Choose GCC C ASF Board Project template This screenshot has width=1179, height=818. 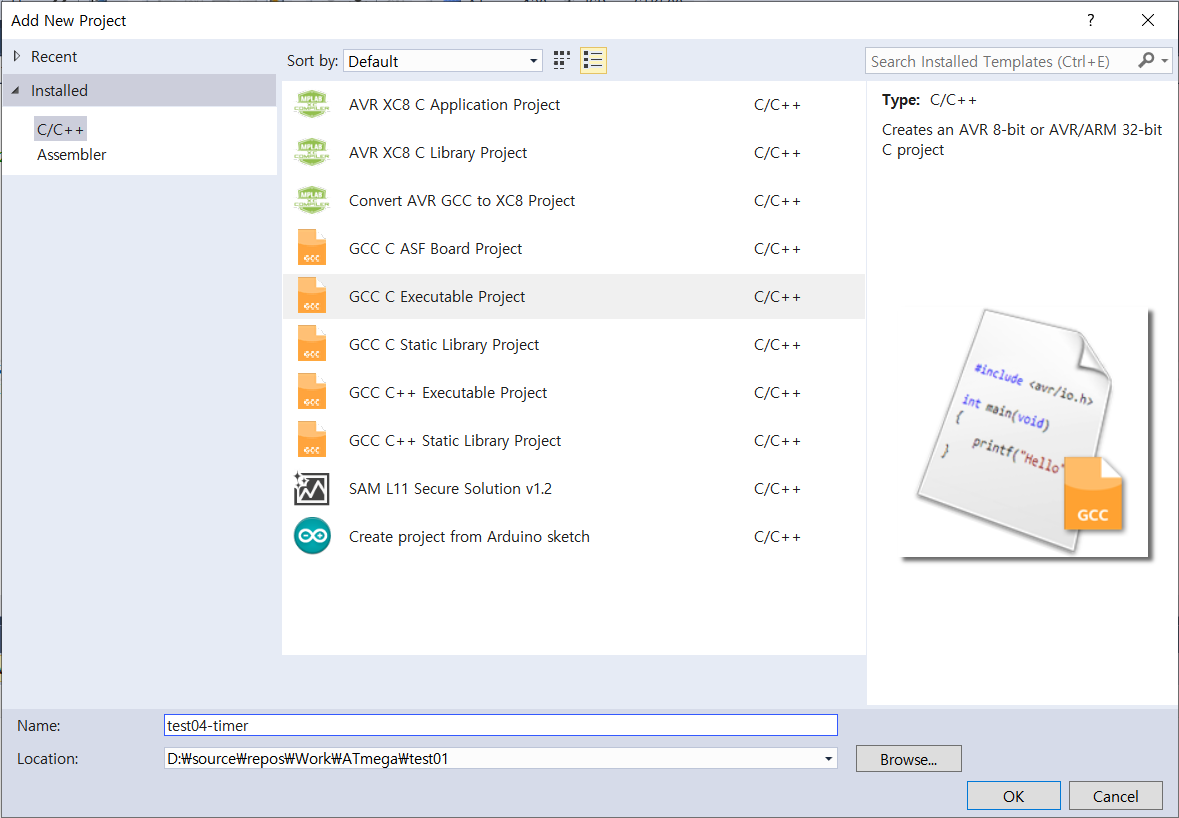click(x=574, y=248)
